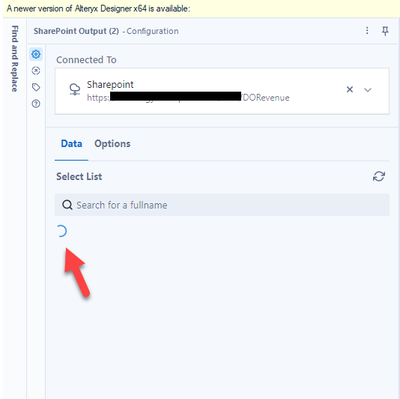Image resolution: width=400 pixels, height=399 pixels.
Task: Open the three-dot options menu
Action: tap(367, 31)
